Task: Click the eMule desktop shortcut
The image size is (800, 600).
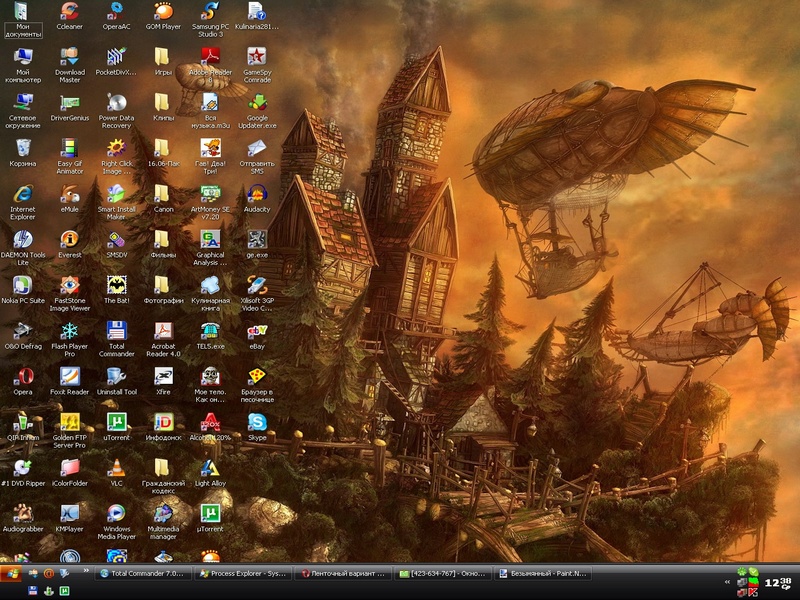Action: tap(70, 194)
